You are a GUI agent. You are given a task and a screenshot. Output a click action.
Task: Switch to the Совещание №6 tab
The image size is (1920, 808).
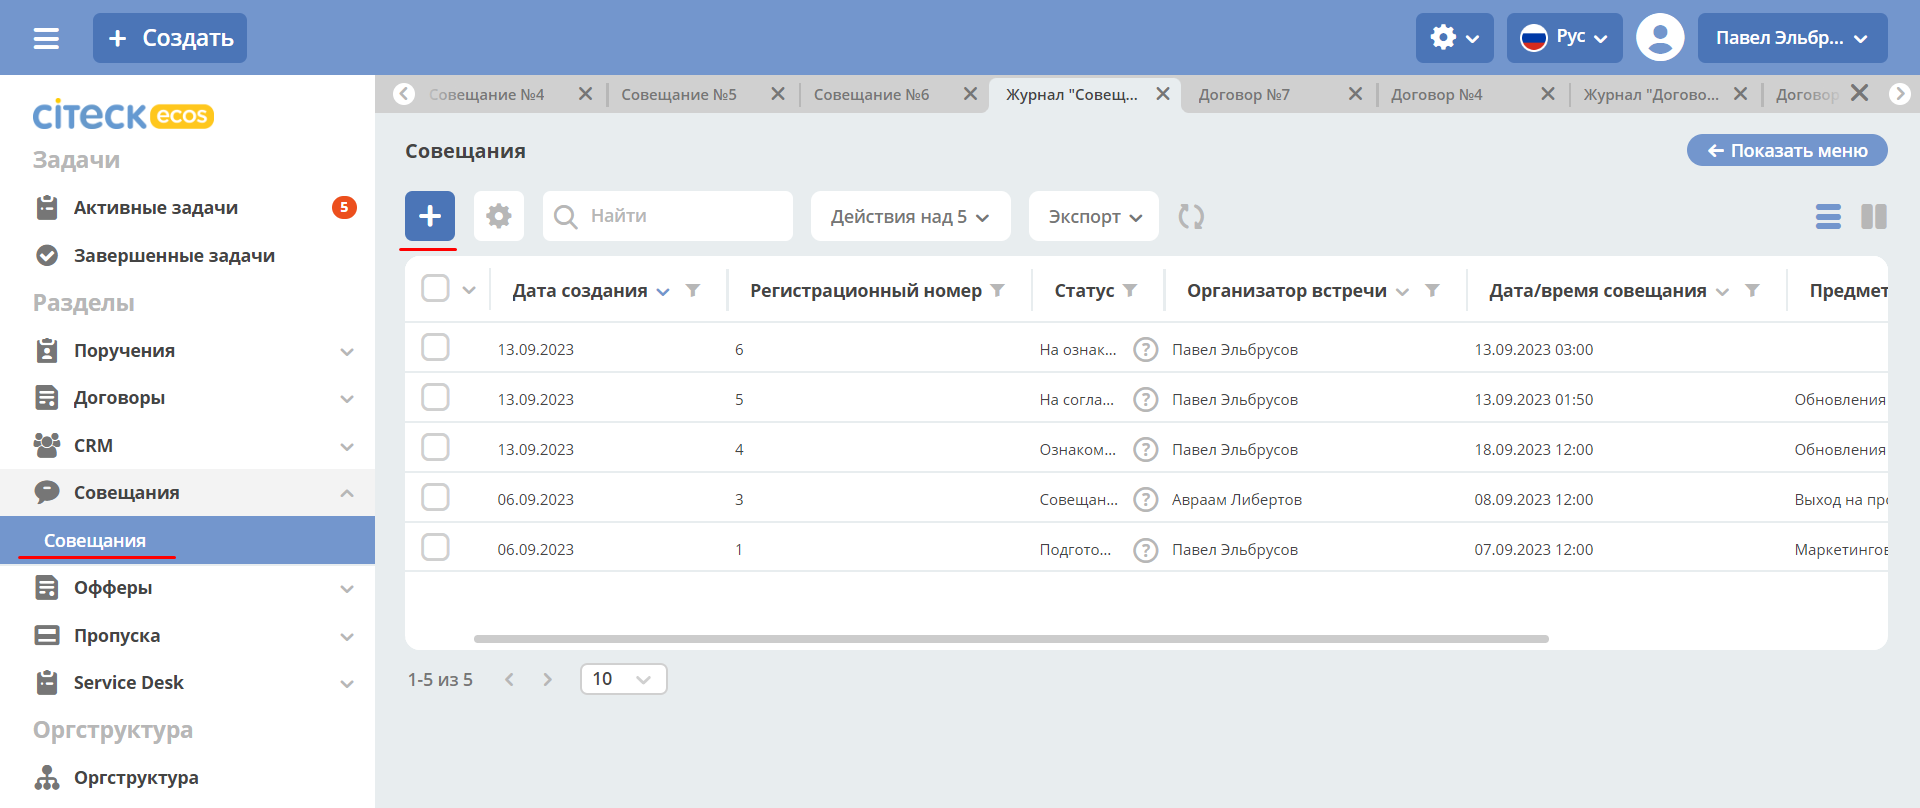pos(871,94)
